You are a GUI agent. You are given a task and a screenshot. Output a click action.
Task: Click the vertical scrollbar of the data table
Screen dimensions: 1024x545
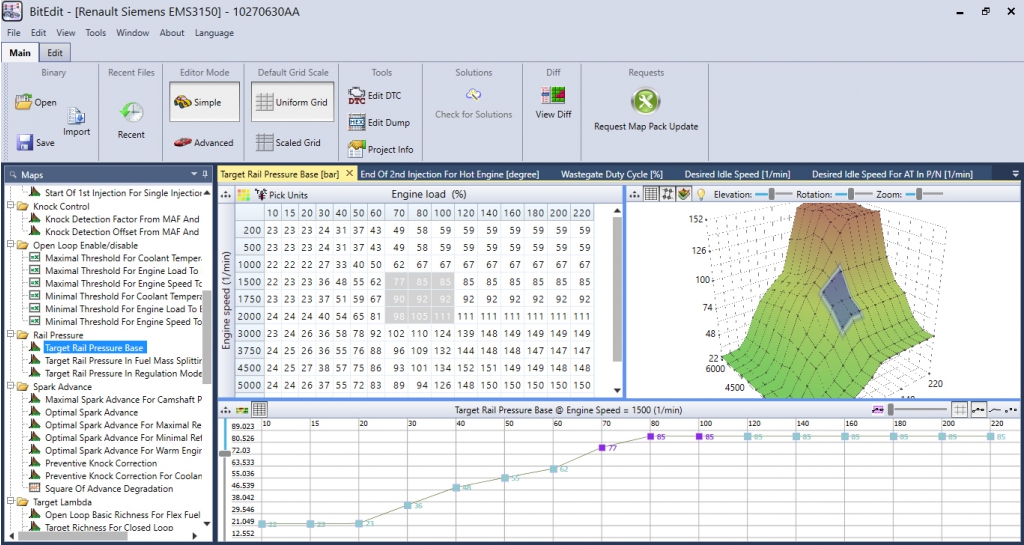[617, 289]
